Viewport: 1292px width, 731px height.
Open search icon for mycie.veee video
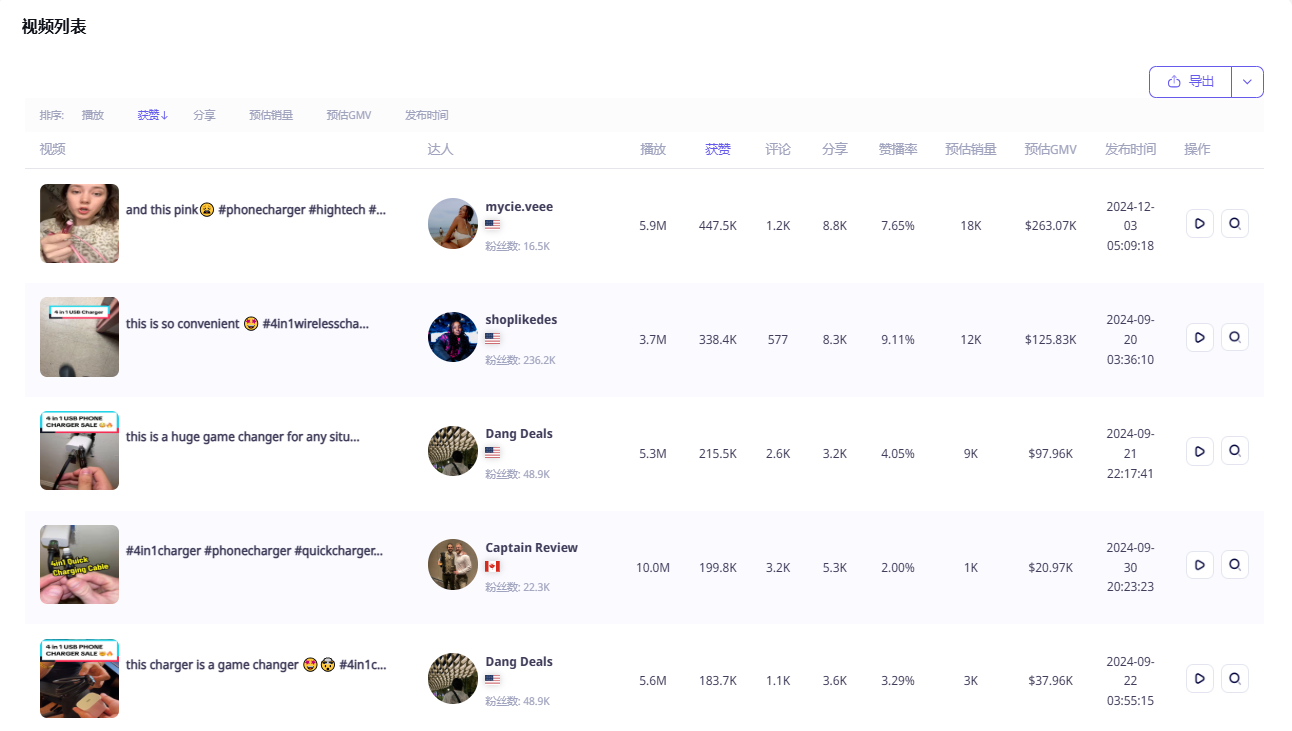pos(1235,224)
